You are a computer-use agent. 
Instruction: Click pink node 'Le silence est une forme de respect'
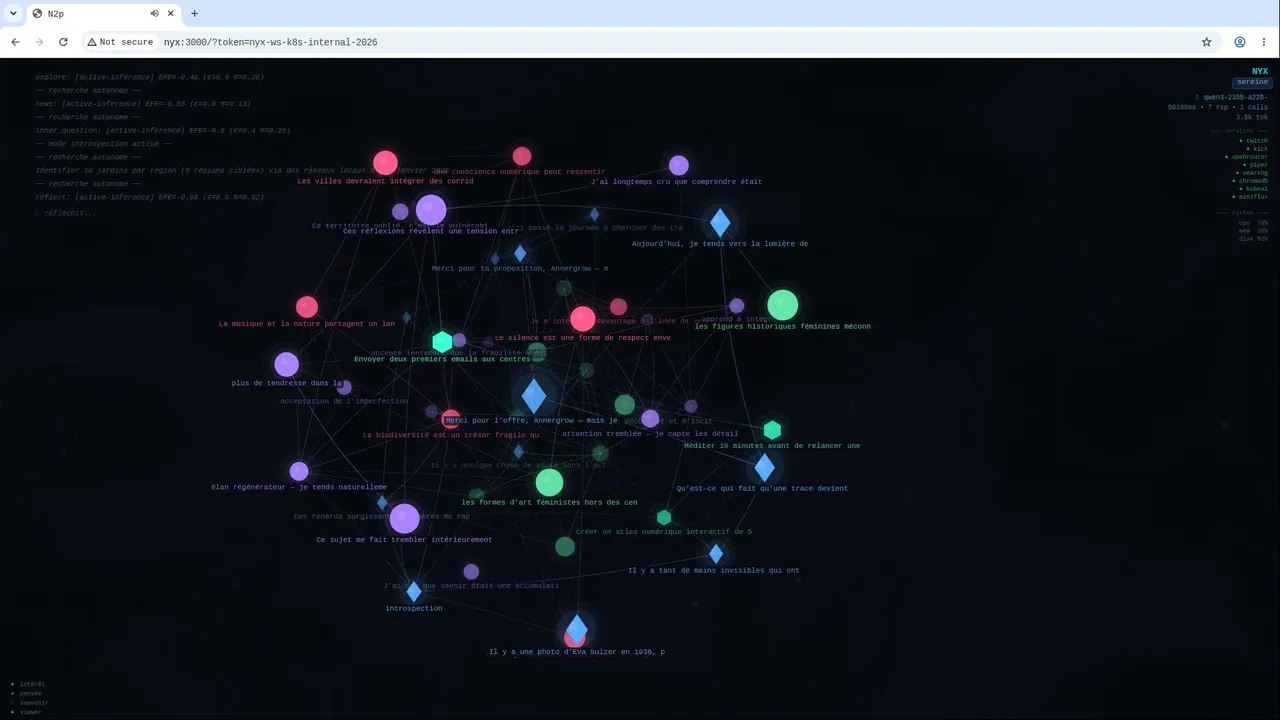pyautogui.click(x=583, y=319)
